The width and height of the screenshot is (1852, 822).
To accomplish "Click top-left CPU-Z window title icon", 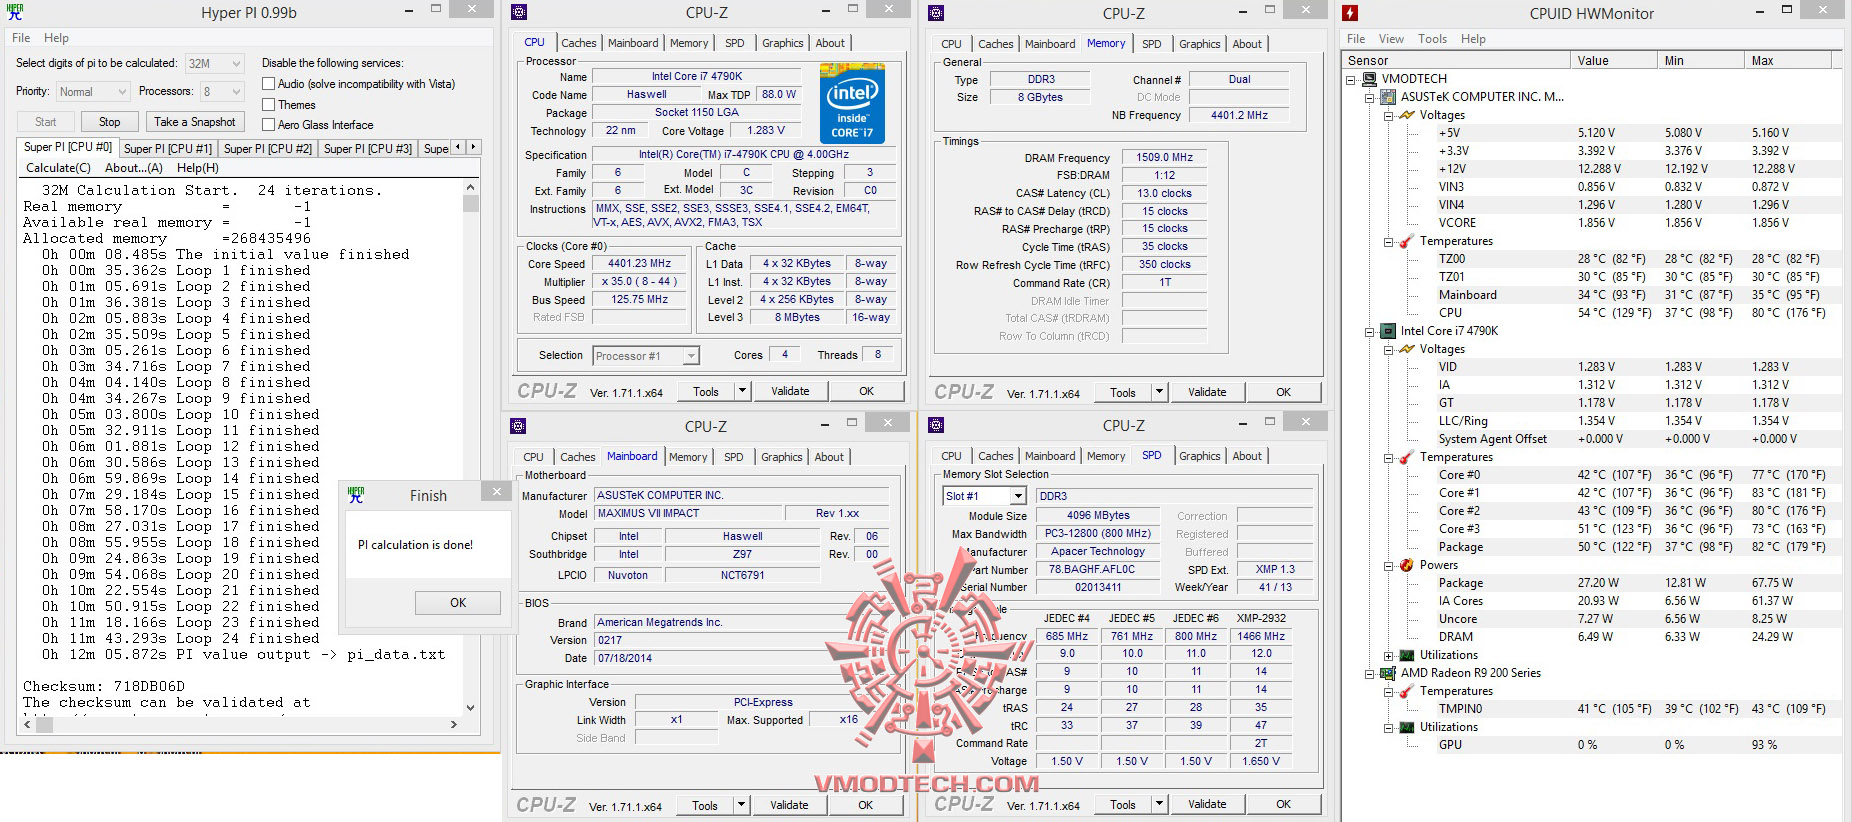I will click(519, 13).
